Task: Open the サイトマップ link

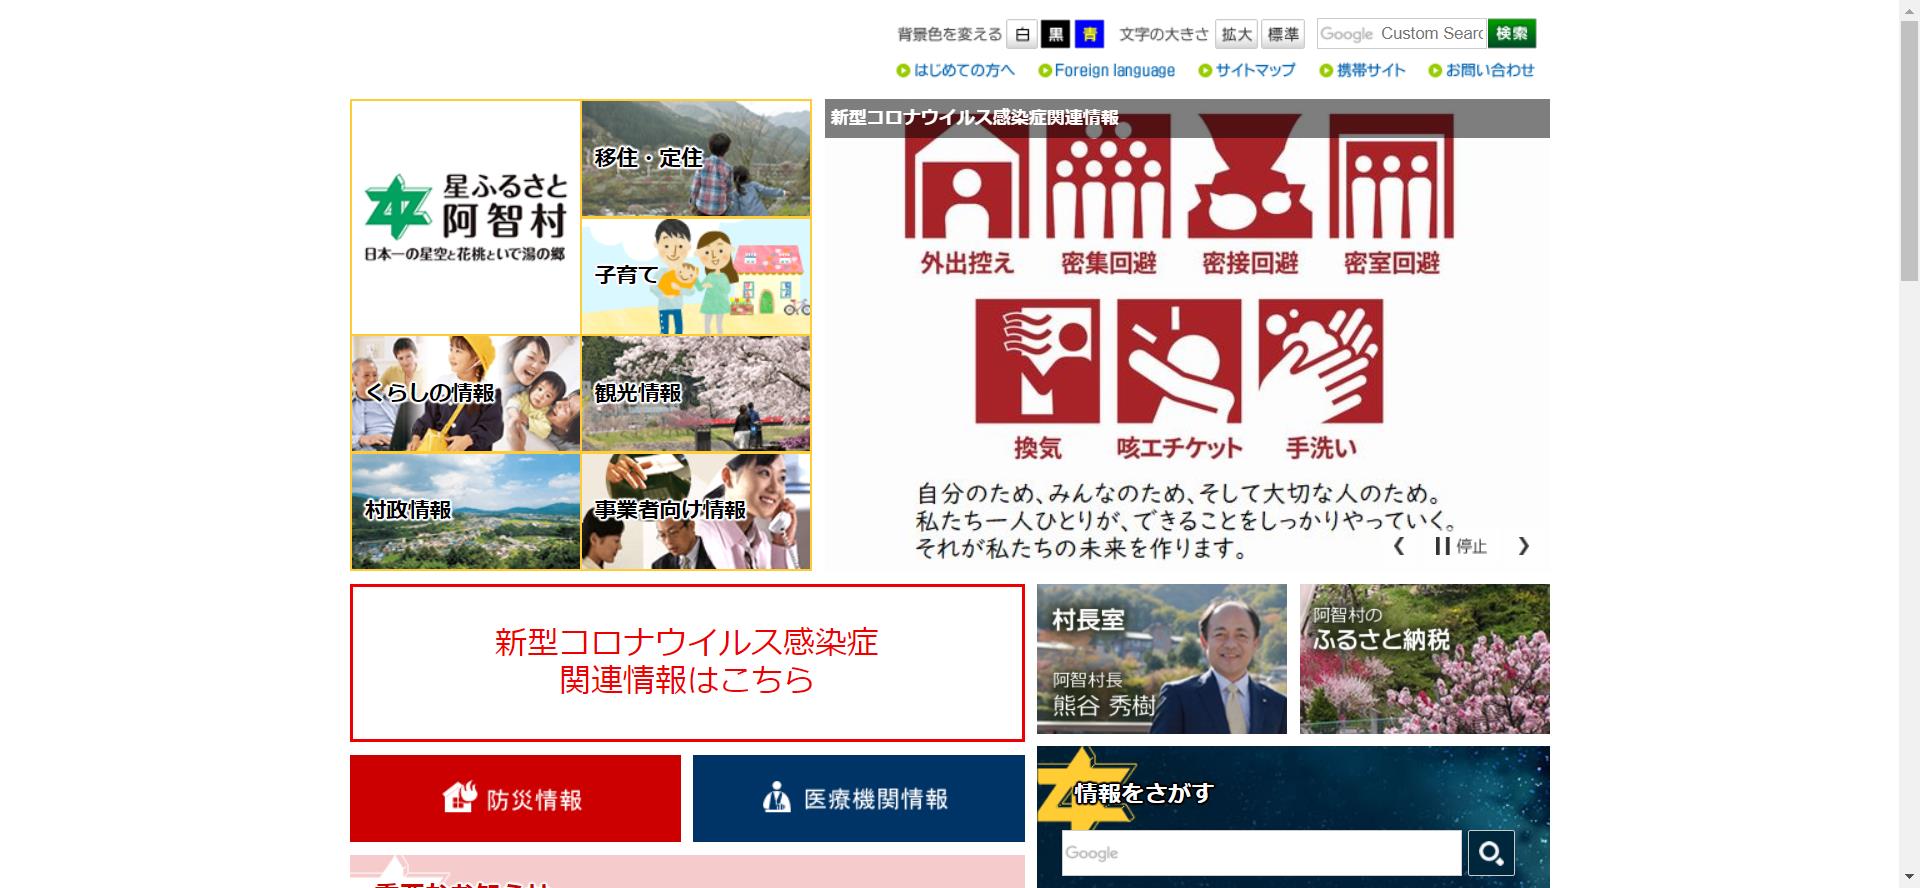Action: [x=1247, y=70]
